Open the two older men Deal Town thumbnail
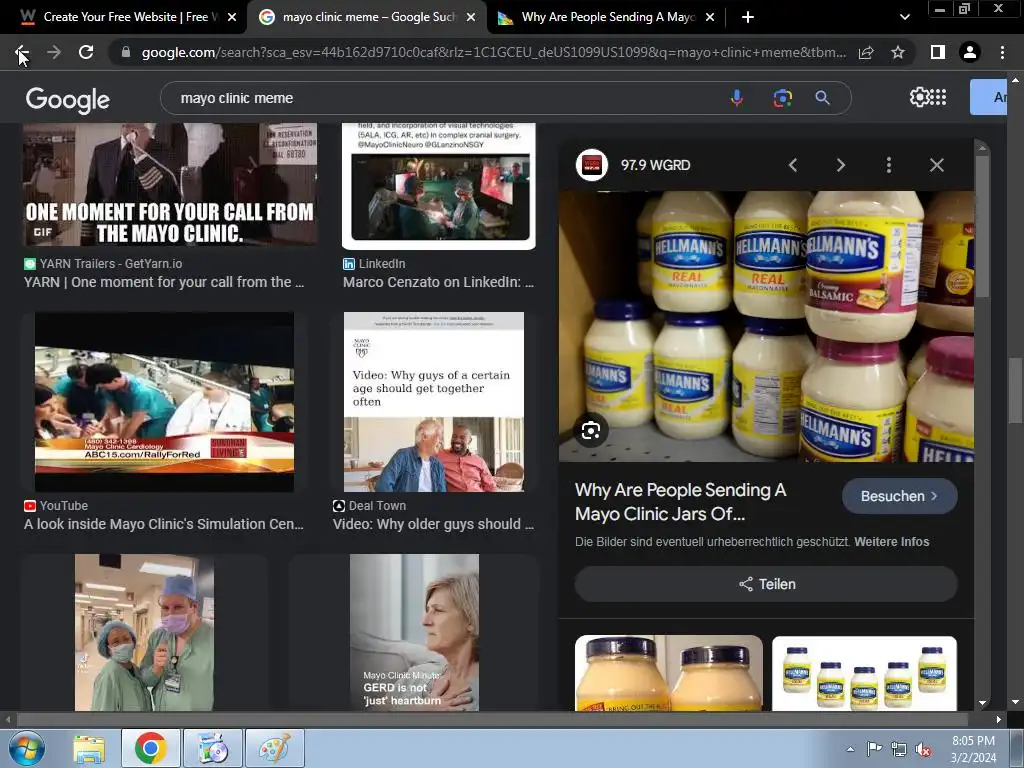This screenshot has width=1024, height=768. [x=434, y=402]
